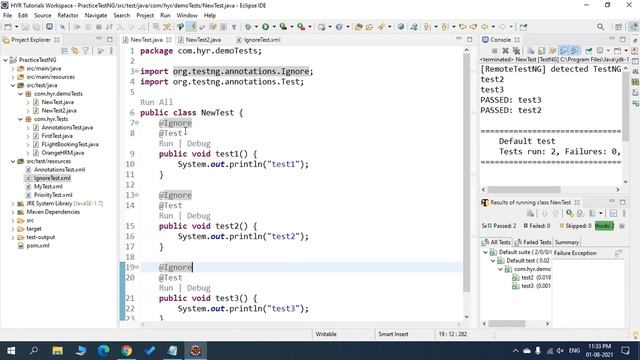Click Remove All Terminated Launches in Console
The image size is (640, 360).
516,51
